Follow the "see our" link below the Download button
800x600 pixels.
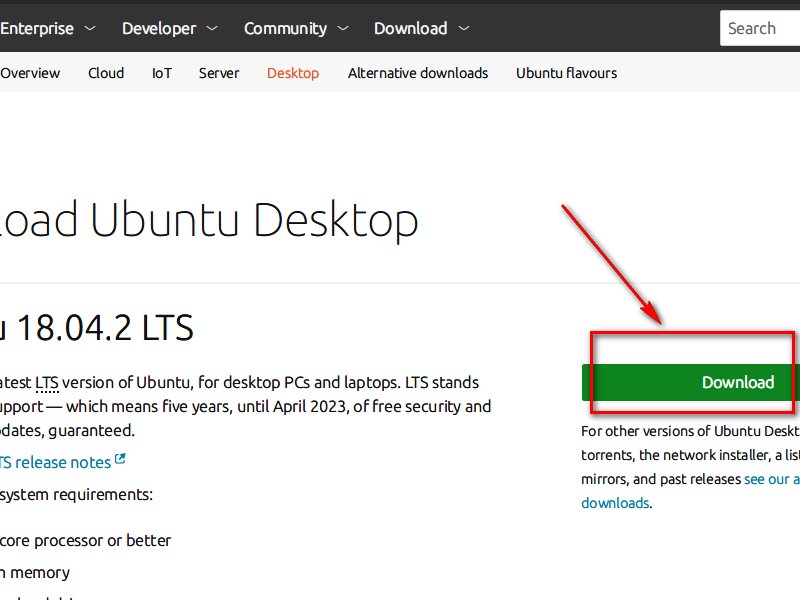coord(770,479)
